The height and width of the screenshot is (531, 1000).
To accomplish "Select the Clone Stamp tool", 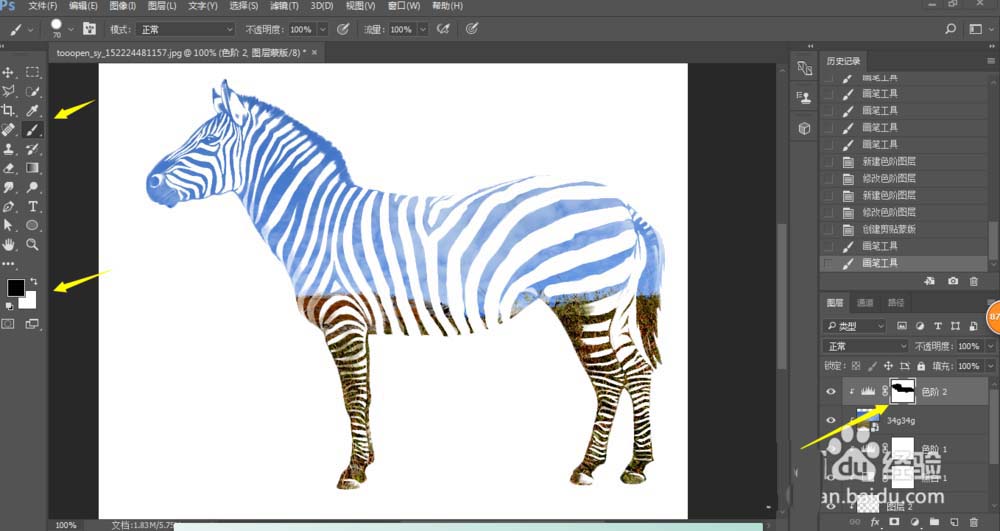I will pyautogui.click(x=9, y=149).
